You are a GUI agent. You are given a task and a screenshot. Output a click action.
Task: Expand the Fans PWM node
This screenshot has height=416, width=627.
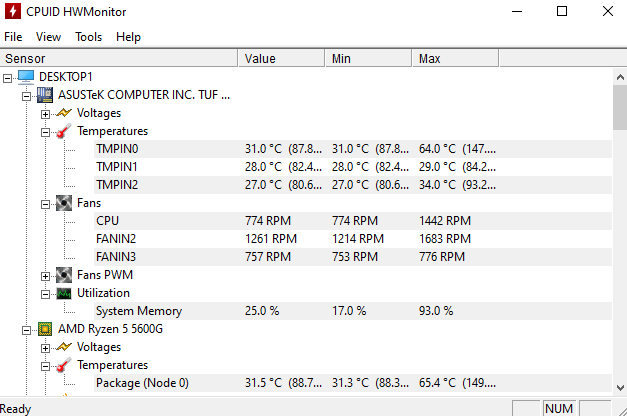tap(45, 275)
